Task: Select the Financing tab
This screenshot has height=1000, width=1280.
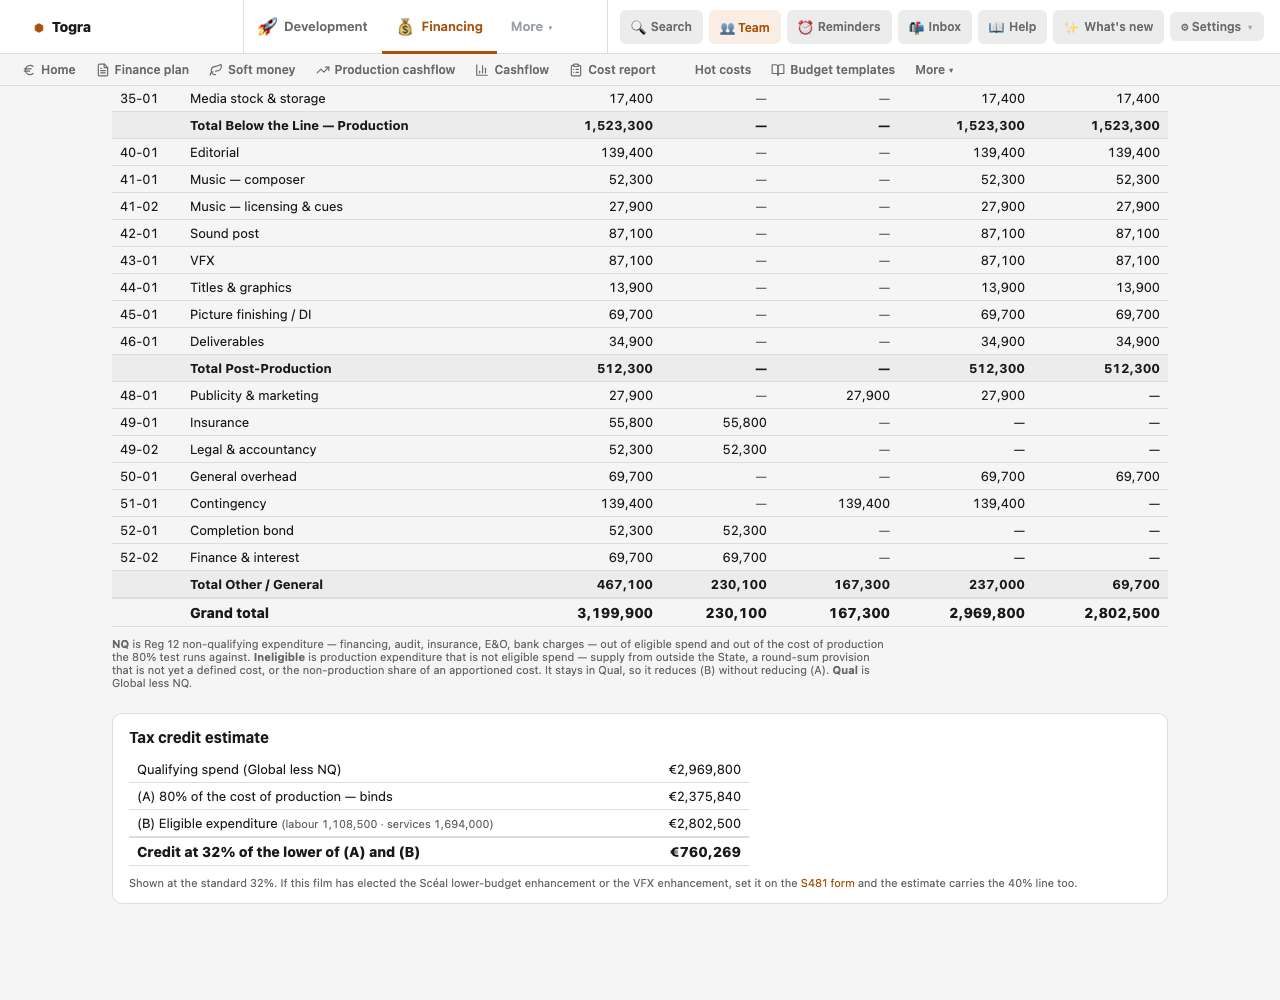Action: pyautogui.click(x=440, y=27)
